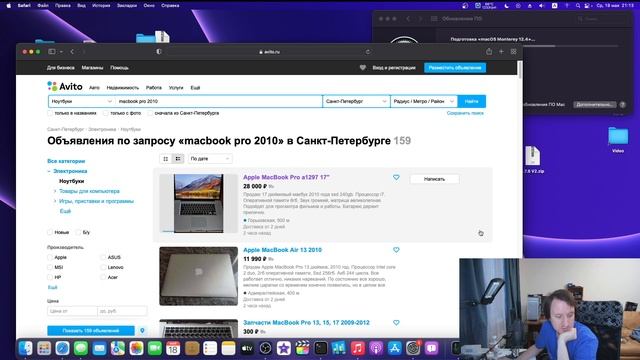Check the ASUS manufacturer filter
640x360 pixels.
[103, 257]
